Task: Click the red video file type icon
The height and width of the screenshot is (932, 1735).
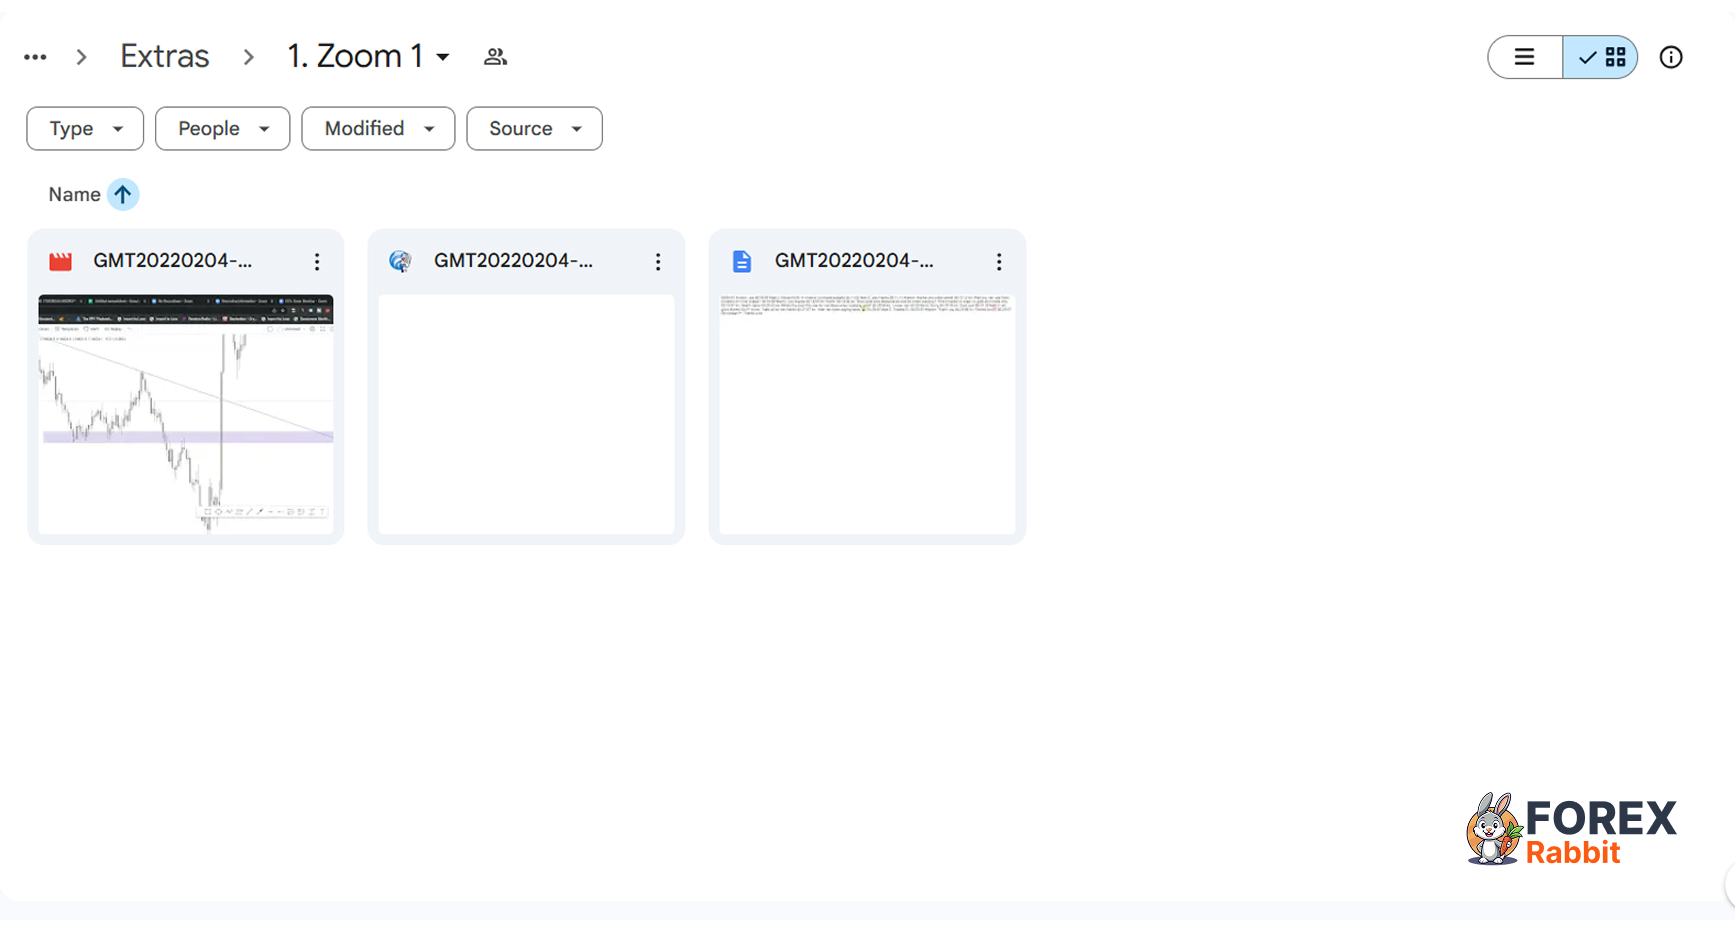Action: click(61, 262)
